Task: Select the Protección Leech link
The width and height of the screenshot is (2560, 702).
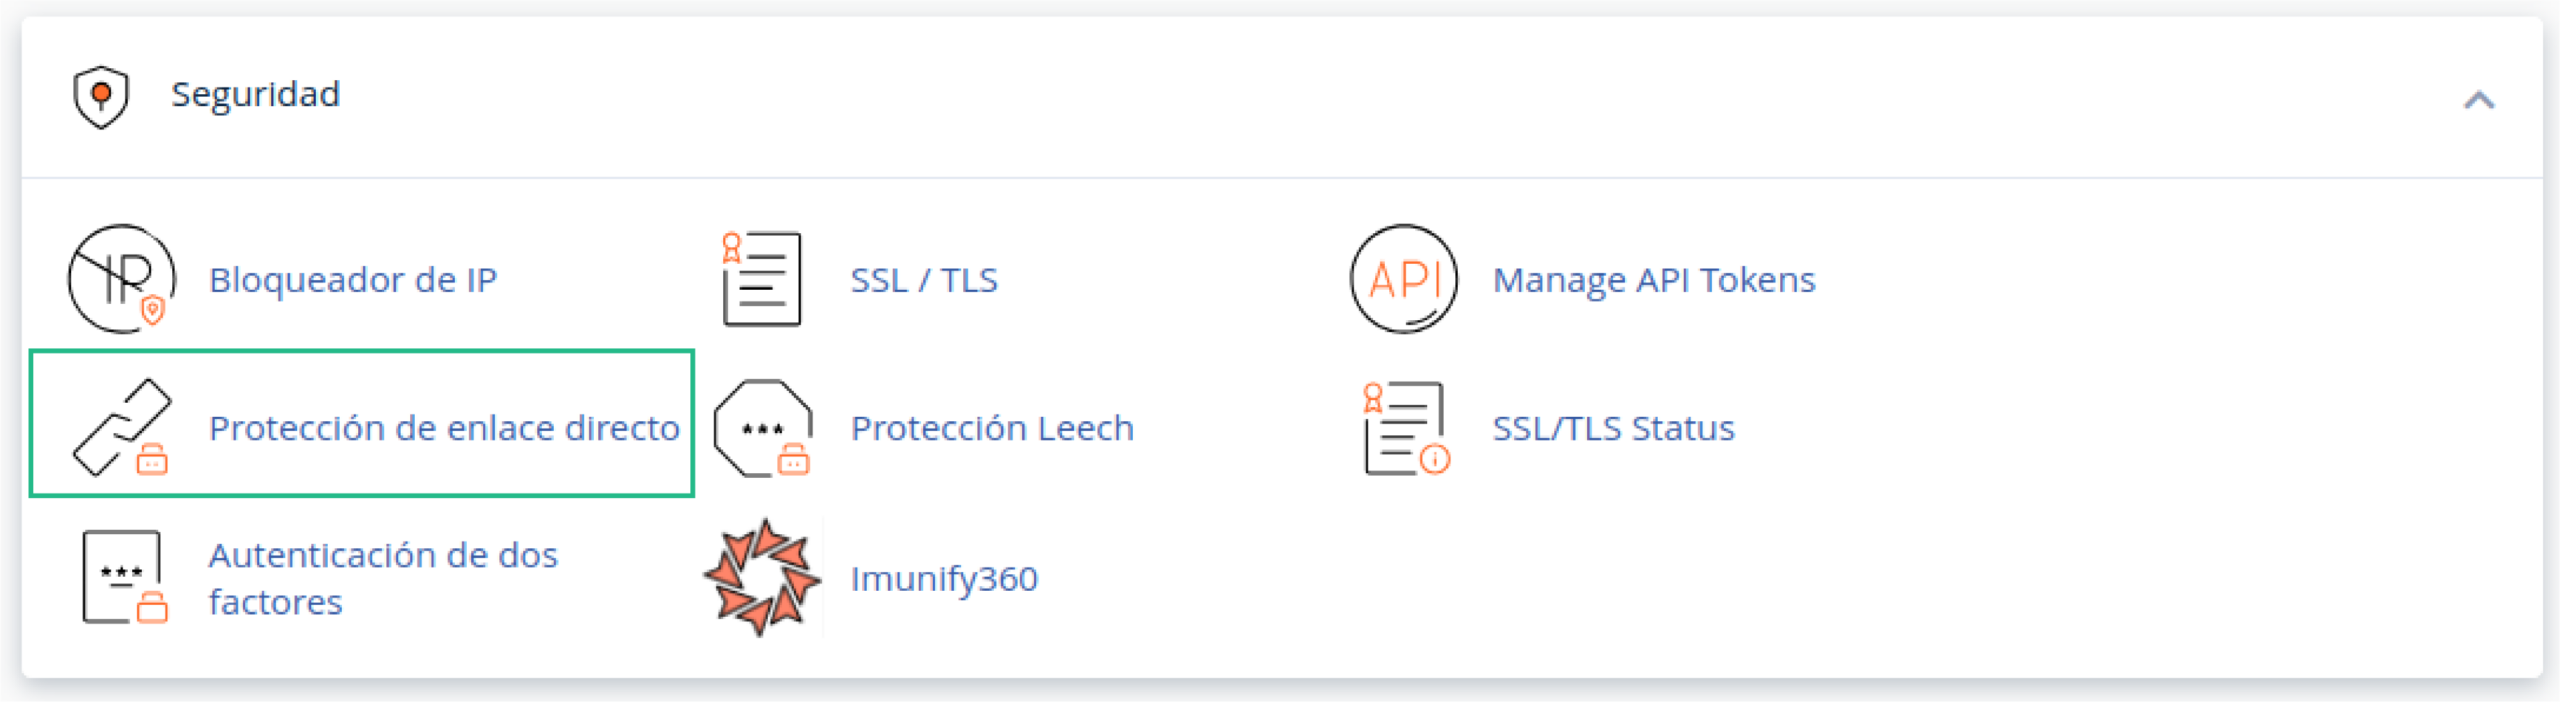Action: tap(992, 428)
